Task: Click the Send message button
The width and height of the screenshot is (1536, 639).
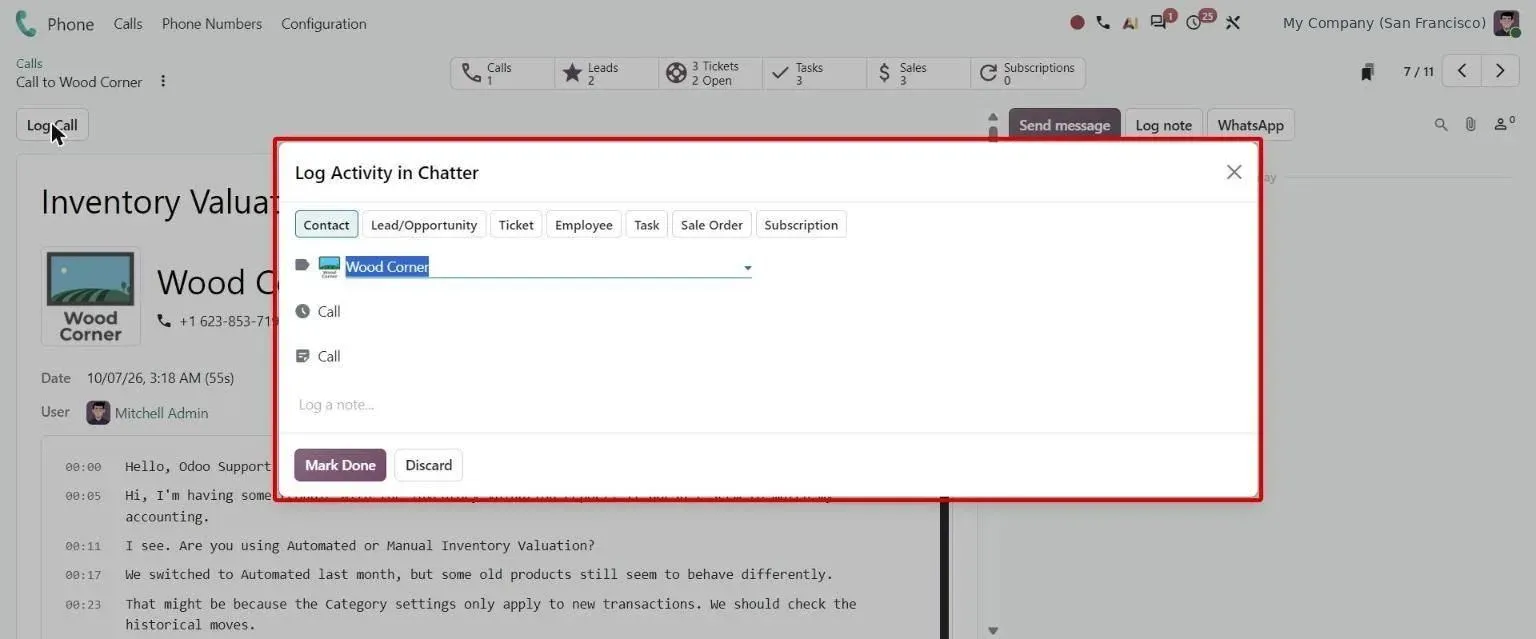Action: 1064,125
